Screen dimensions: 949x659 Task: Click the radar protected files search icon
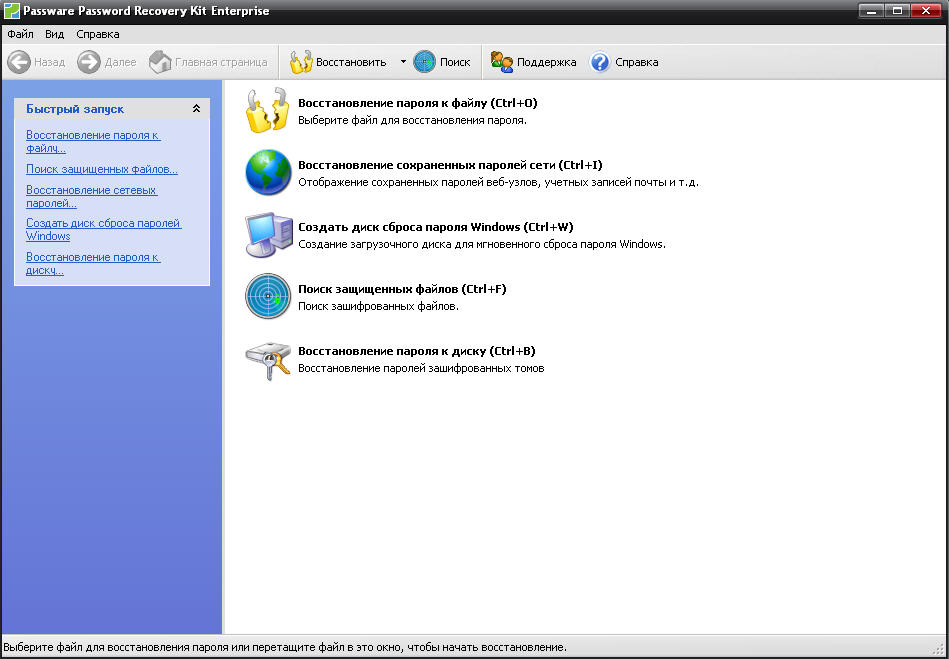coord(268,297)
